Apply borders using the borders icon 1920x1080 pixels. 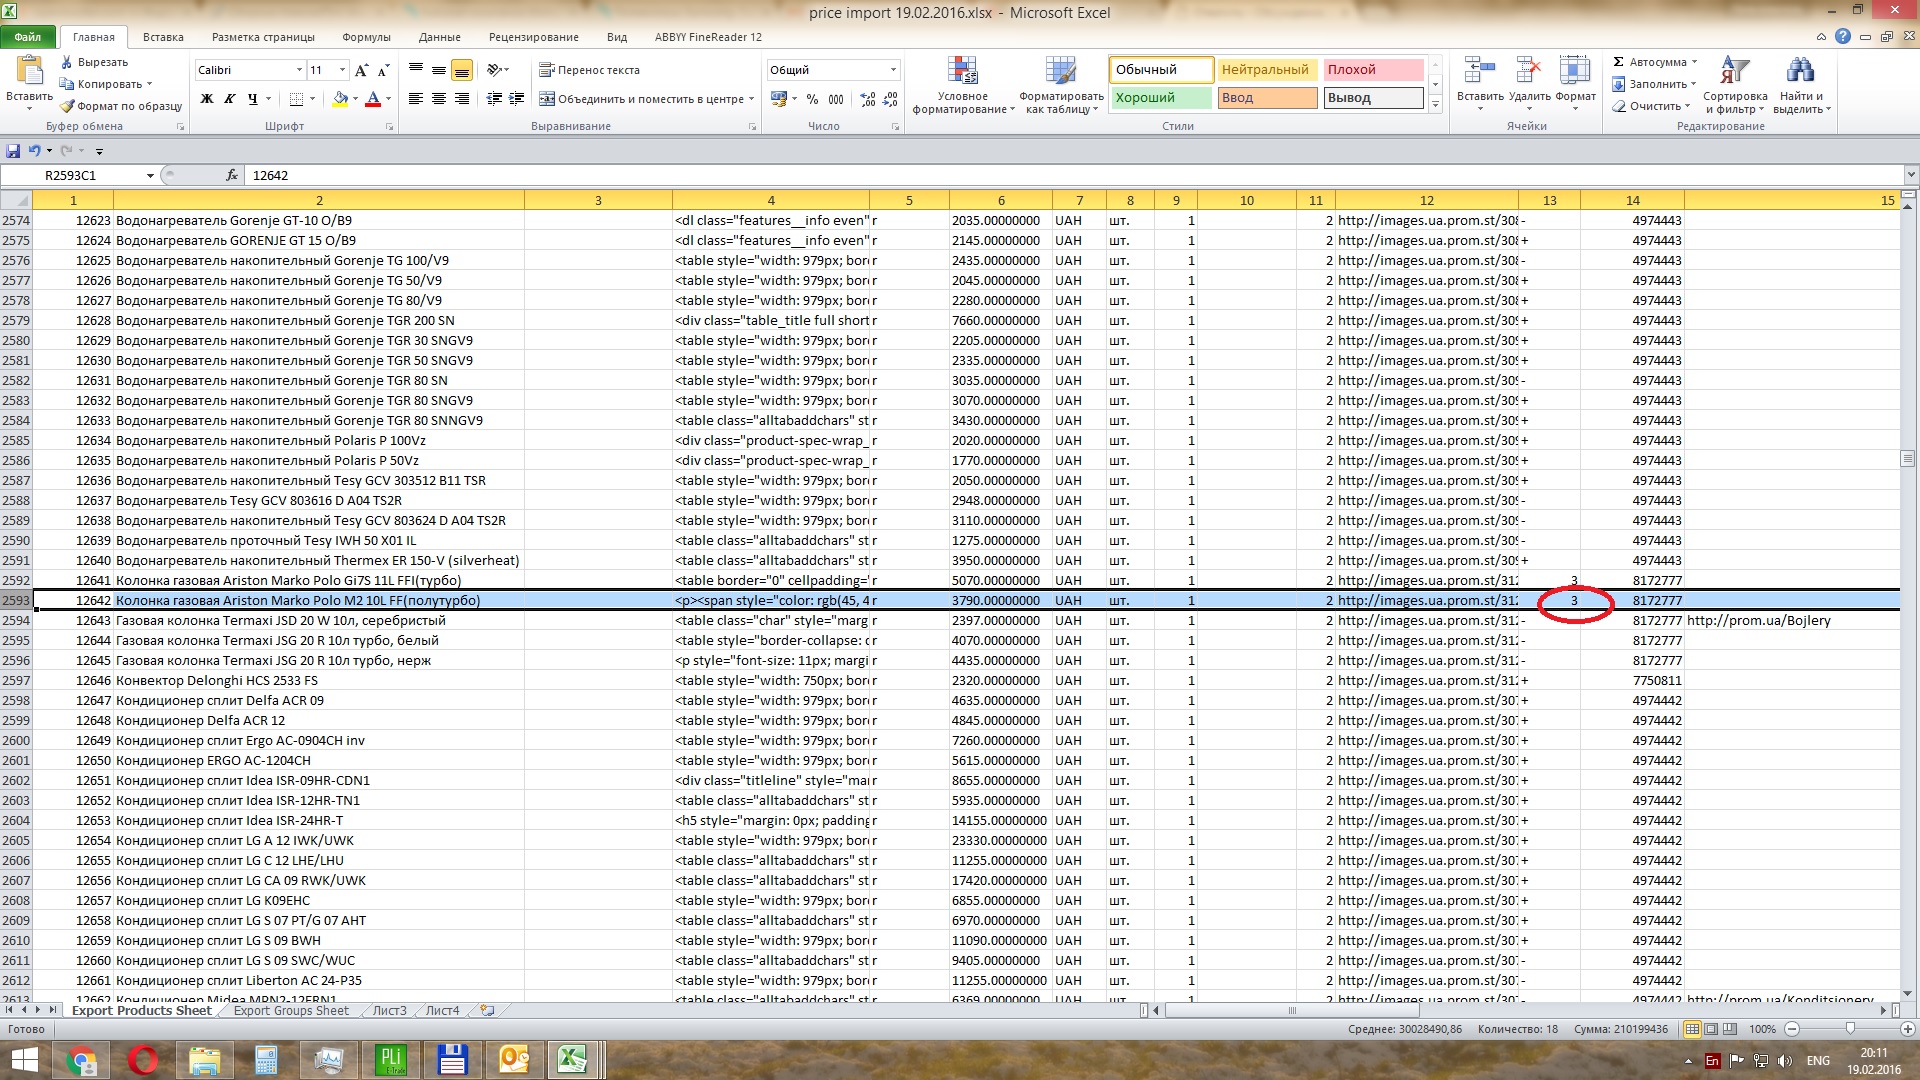point(296,99)
